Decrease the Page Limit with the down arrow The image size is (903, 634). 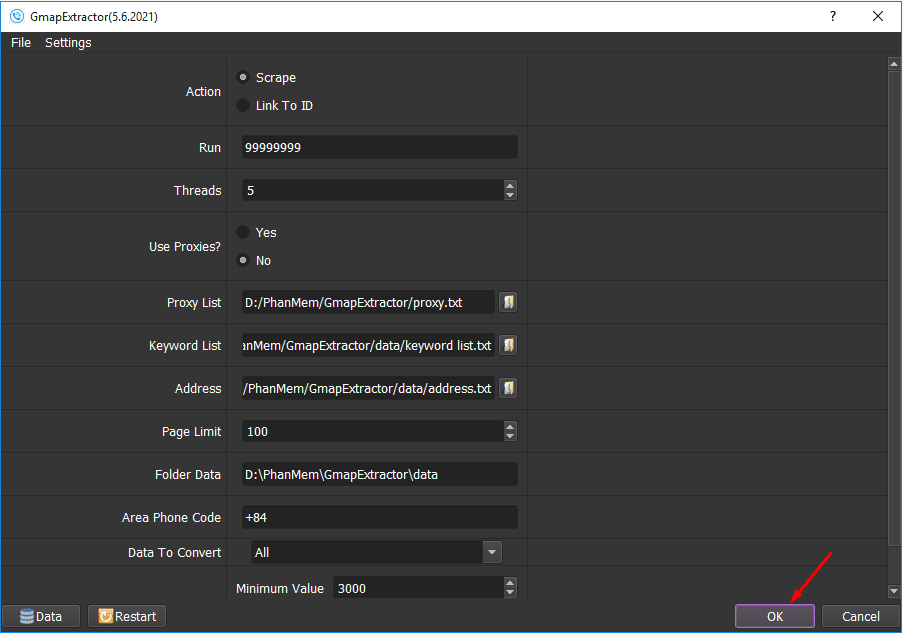[x=510, y=436]
